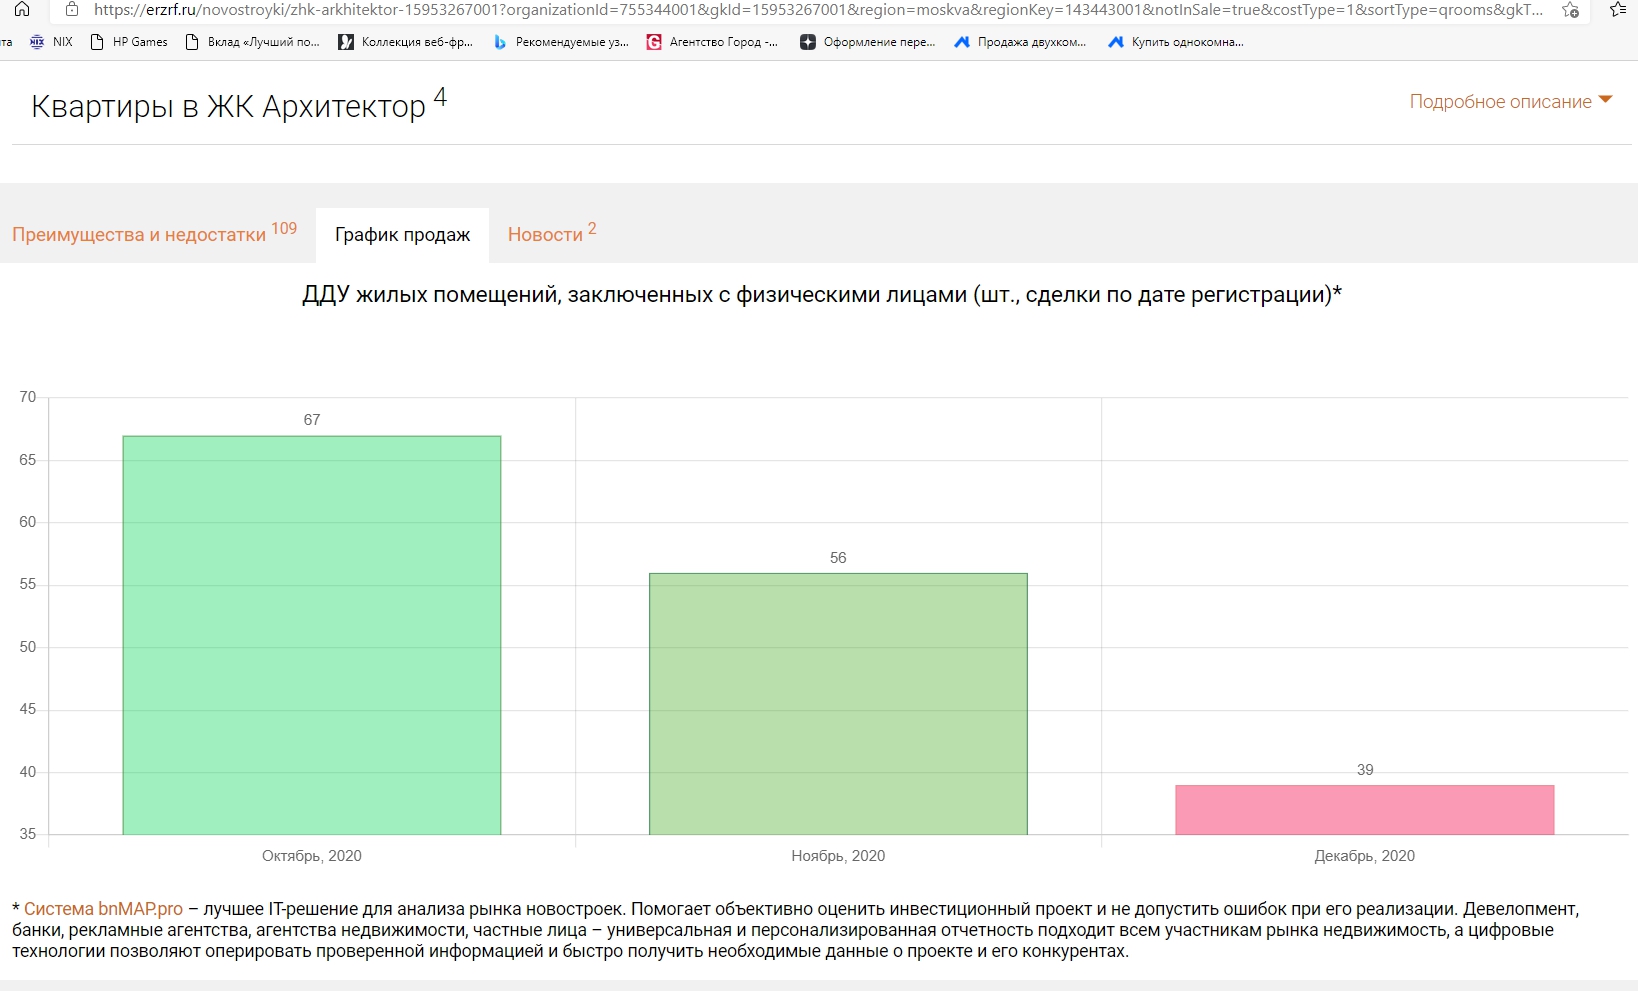1638x991 pixels.
Task: Open the Коллекция веб-фр... bookmark
Action: [406, 42]
